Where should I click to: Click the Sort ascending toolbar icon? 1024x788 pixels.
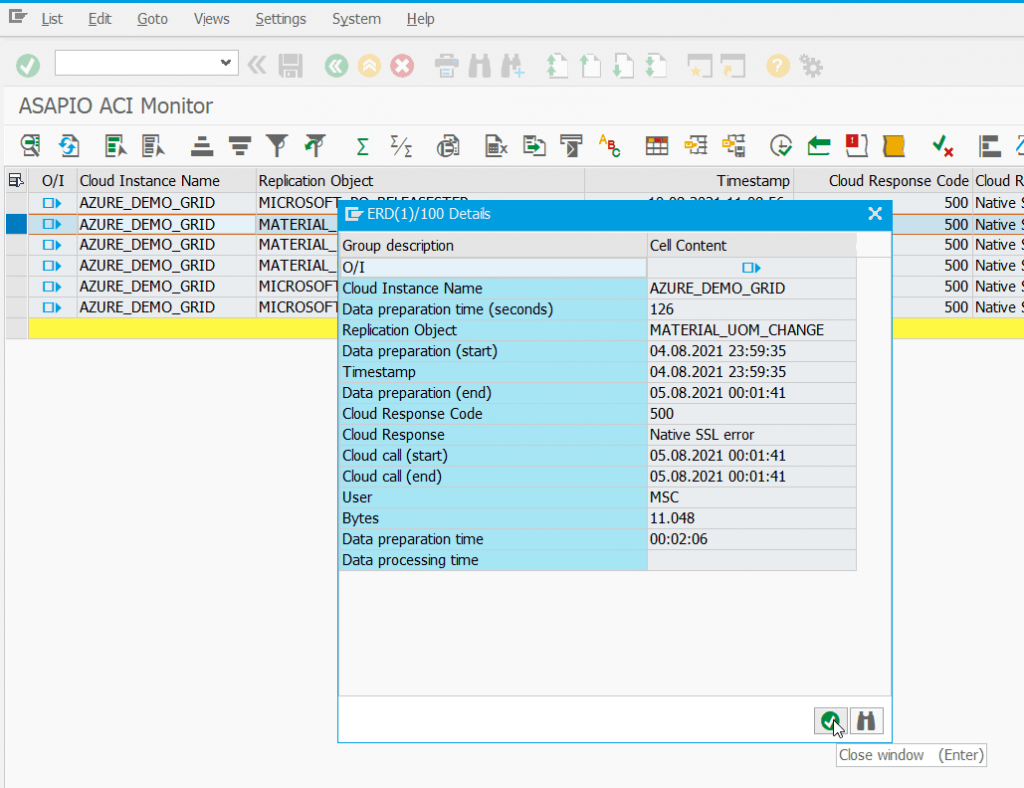203,146
